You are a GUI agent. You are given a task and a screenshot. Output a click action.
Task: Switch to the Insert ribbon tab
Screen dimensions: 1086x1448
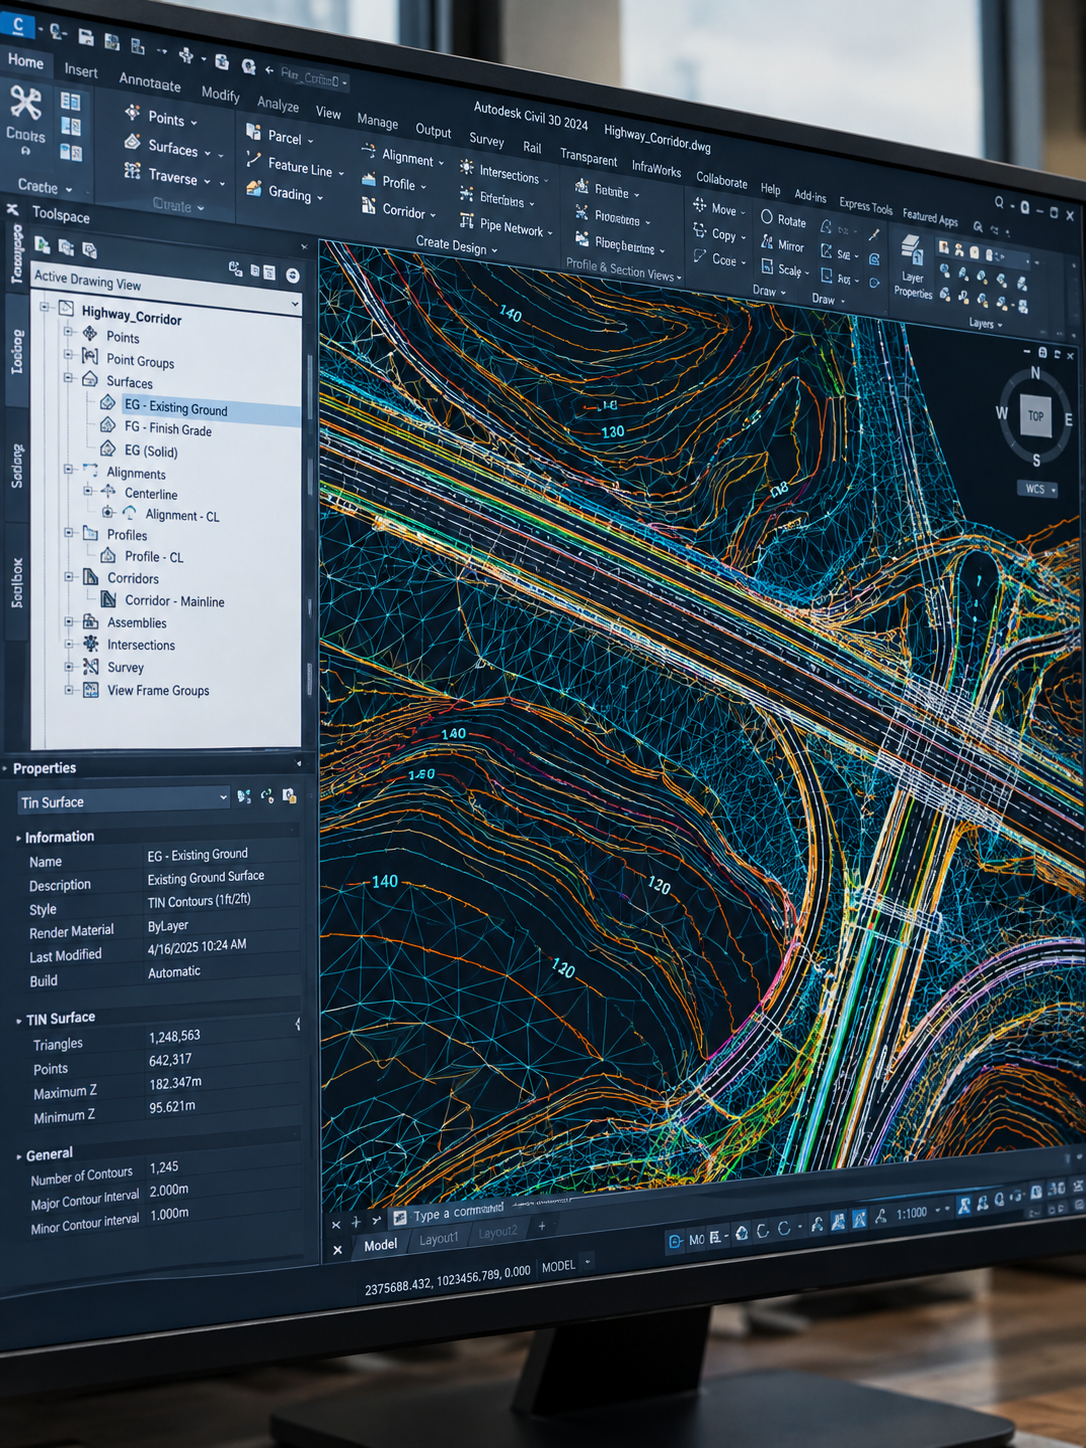tap(81, 70)
